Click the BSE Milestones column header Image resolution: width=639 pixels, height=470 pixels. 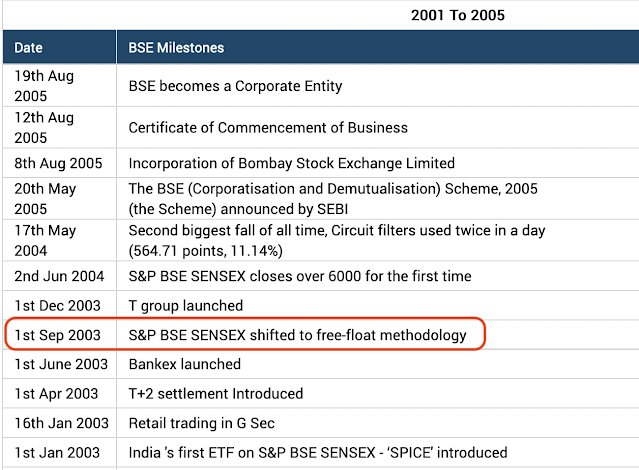tap(176, 48)
